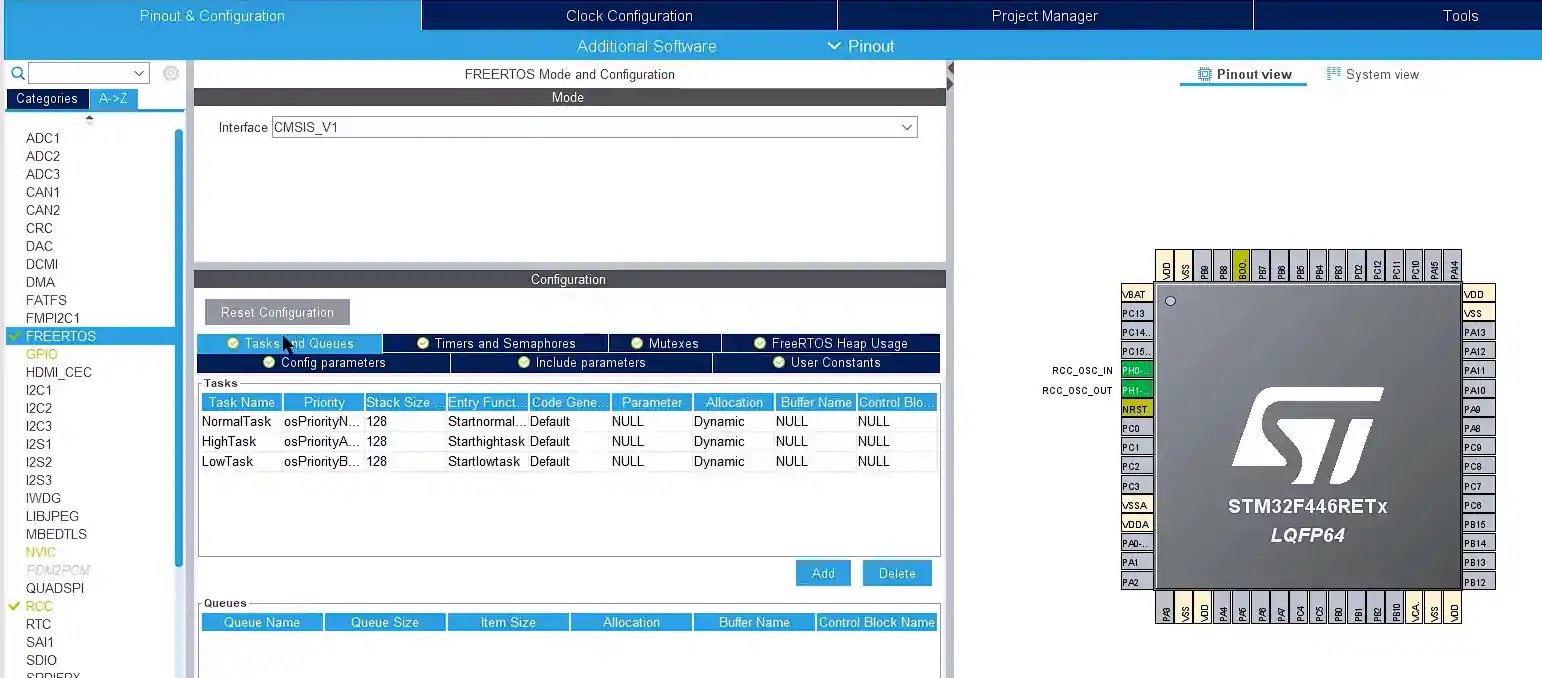Switch the peripheral list to Categories view
This screenshot has width=1542, height=678.
(46, 99)
